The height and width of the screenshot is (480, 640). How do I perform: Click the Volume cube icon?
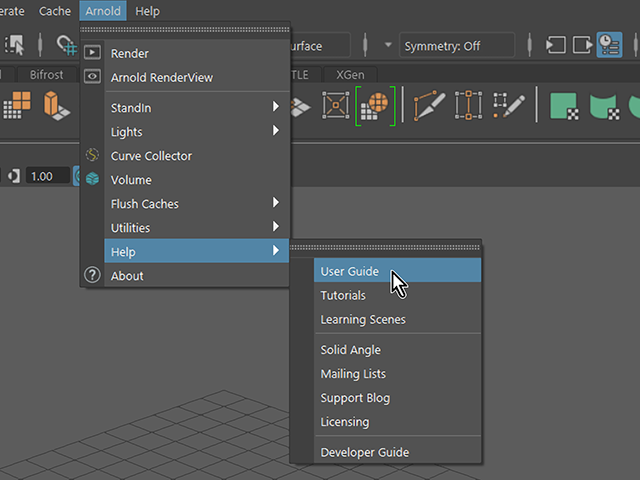pos(92,178)
